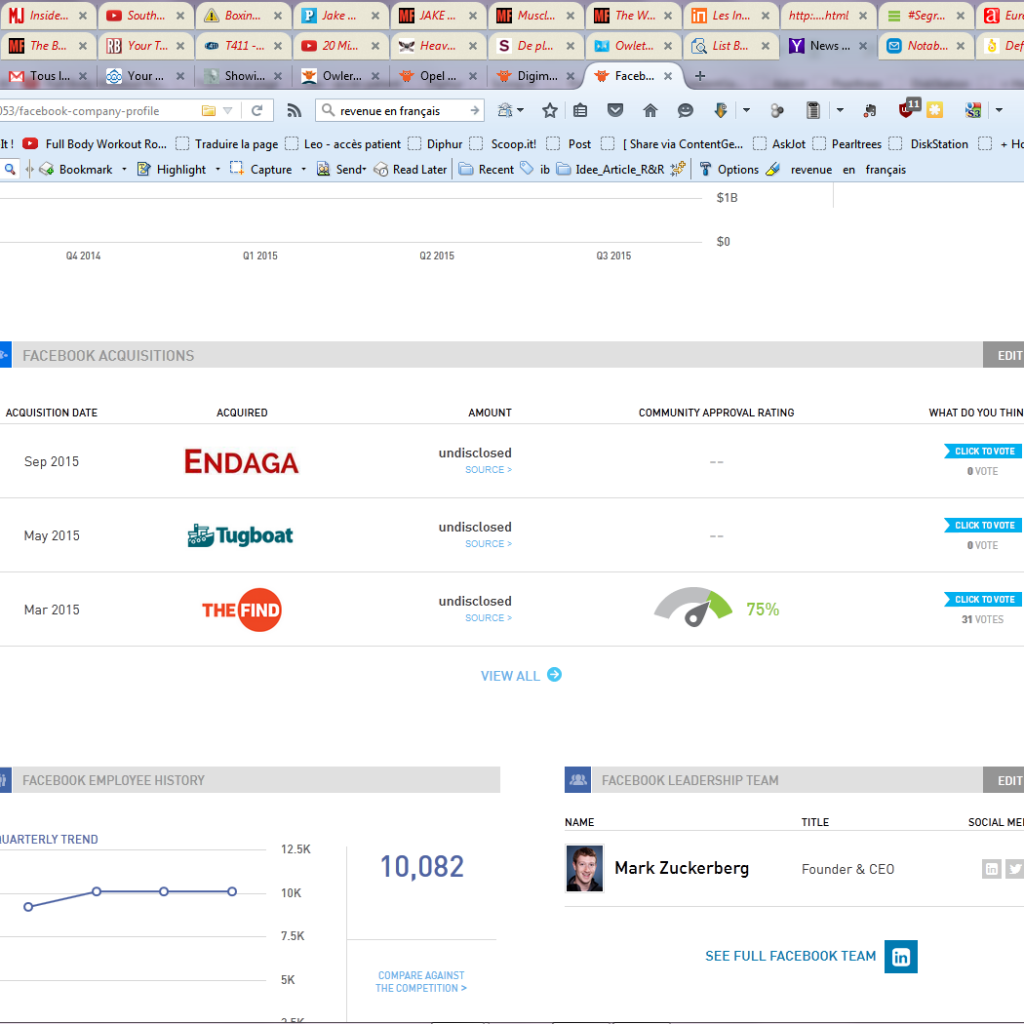Viewport: 1024px width, 1024px height.
Task: Open the Evernote elephant clipper icon
Action: point(869,110)
